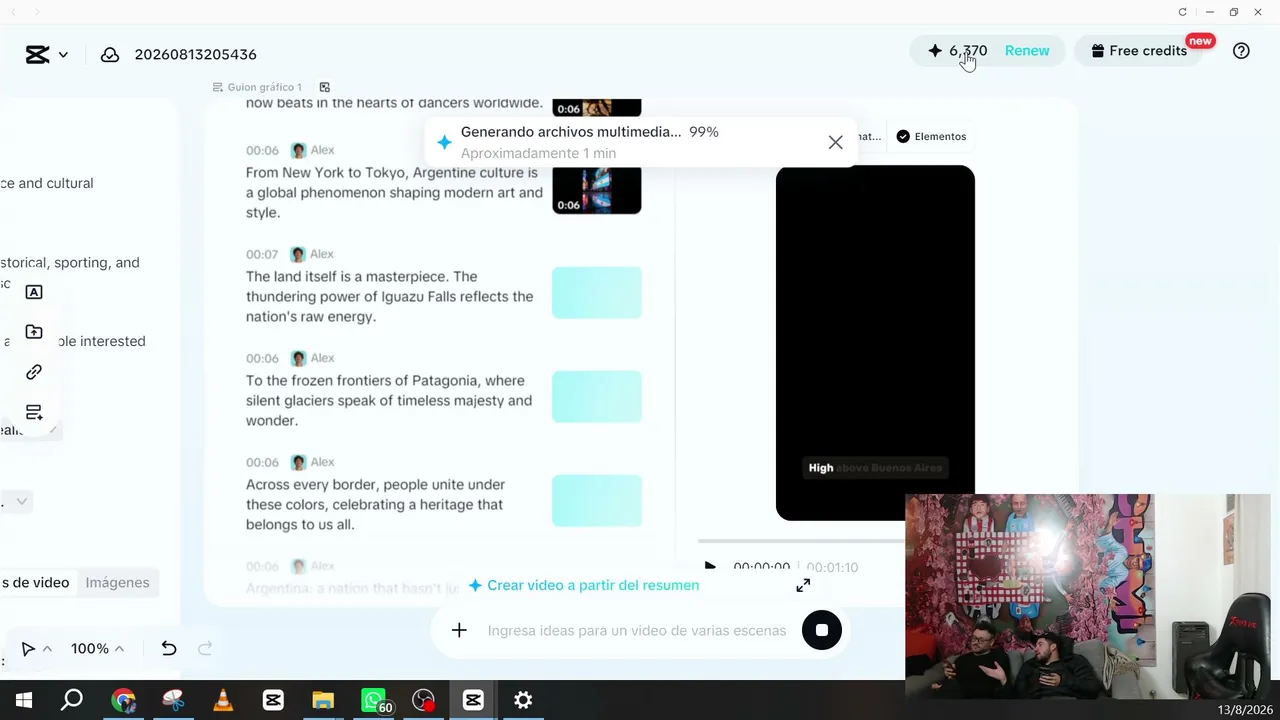This screenshot has width=1280, height=720.
Task: Click the upload media folder icon
Action: pyautogui.click(x=34, y=332)
